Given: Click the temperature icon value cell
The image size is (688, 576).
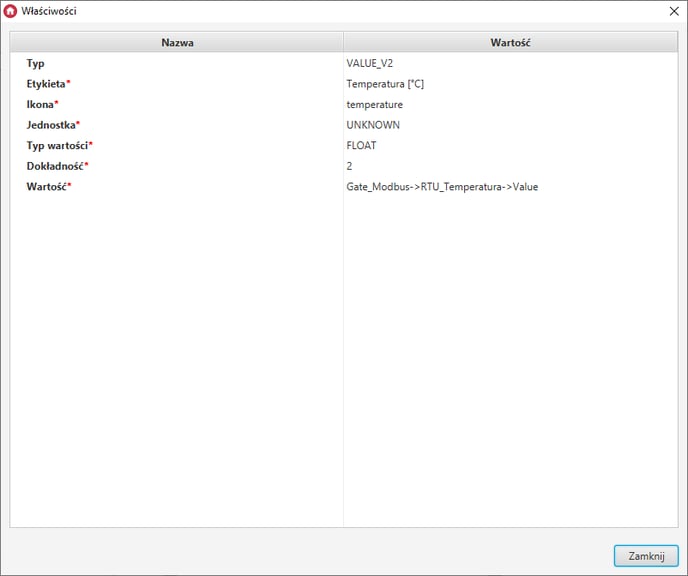Looking at the screenshot, I should (x=511, y=104).
